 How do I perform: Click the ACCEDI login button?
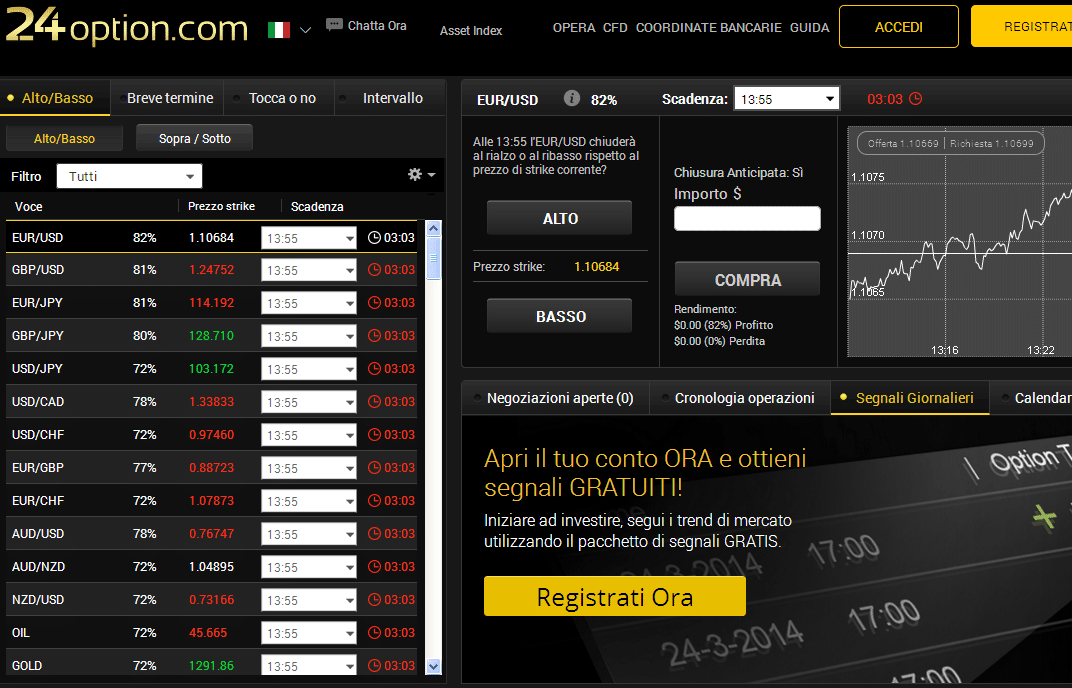tap(898, 27)
